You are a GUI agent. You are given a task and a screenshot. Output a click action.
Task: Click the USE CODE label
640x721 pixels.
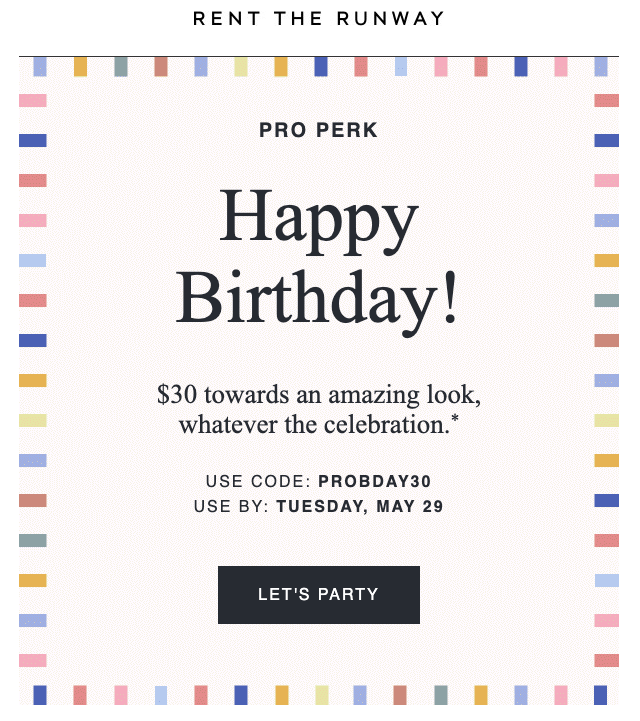[258, 481]
